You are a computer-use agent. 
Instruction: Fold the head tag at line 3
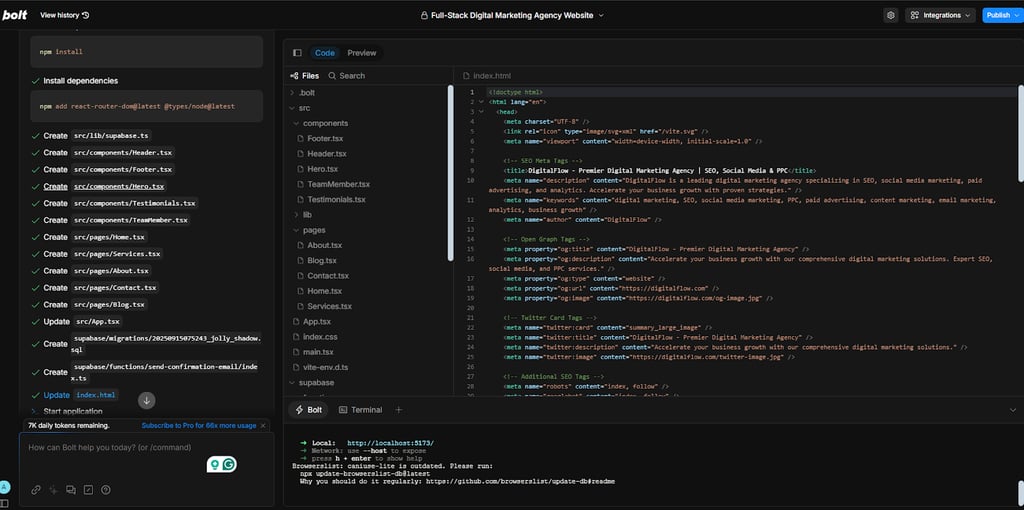[x=481, y=112]
